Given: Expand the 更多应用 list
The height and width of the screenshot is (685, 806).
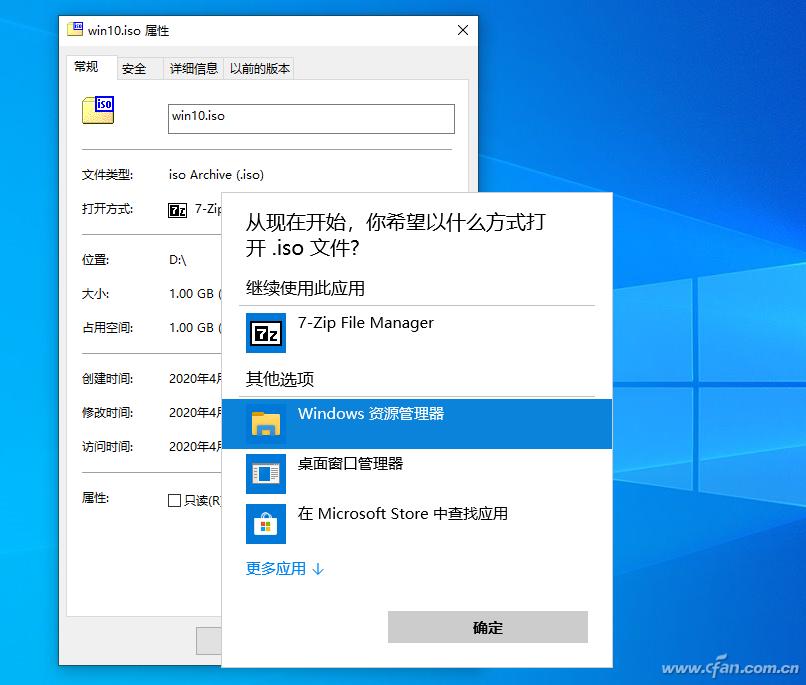Looking at the screenshot, I should click(285, 569).
